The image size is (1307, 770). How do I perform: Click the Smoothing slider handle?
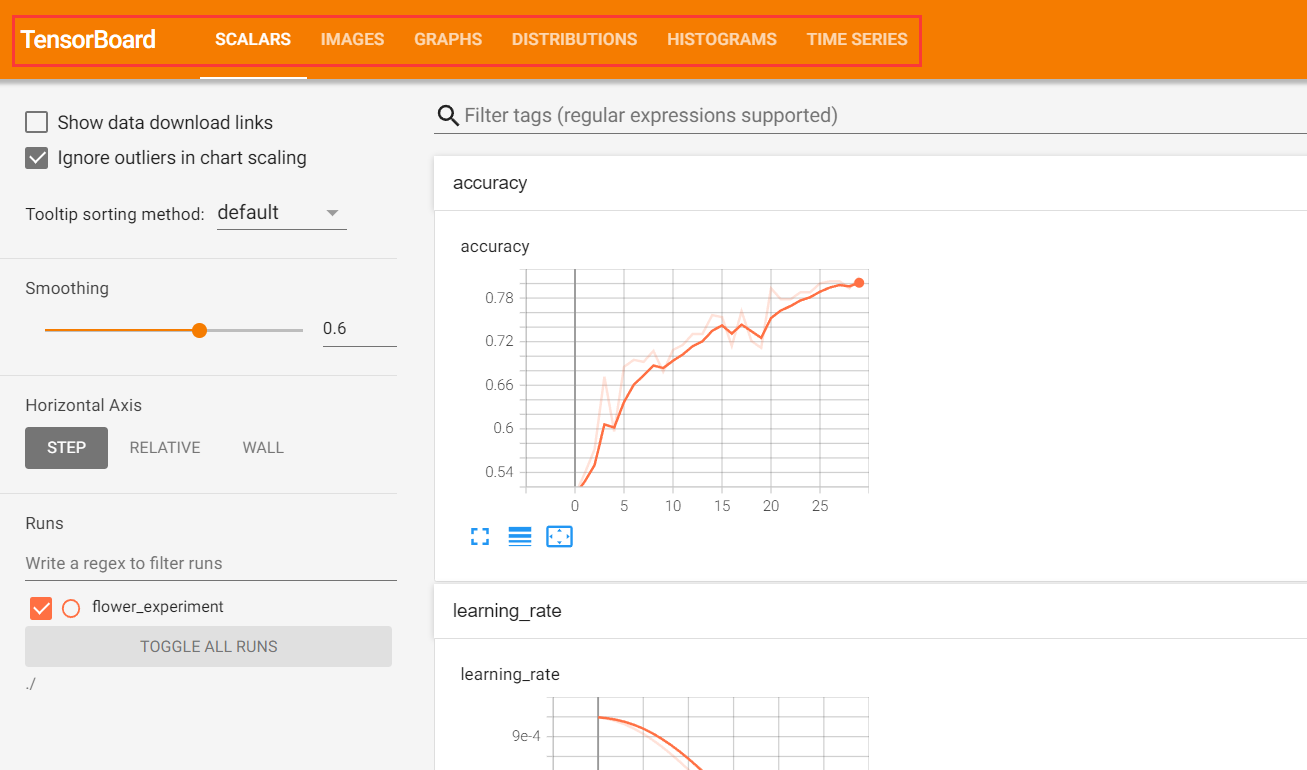199,329
